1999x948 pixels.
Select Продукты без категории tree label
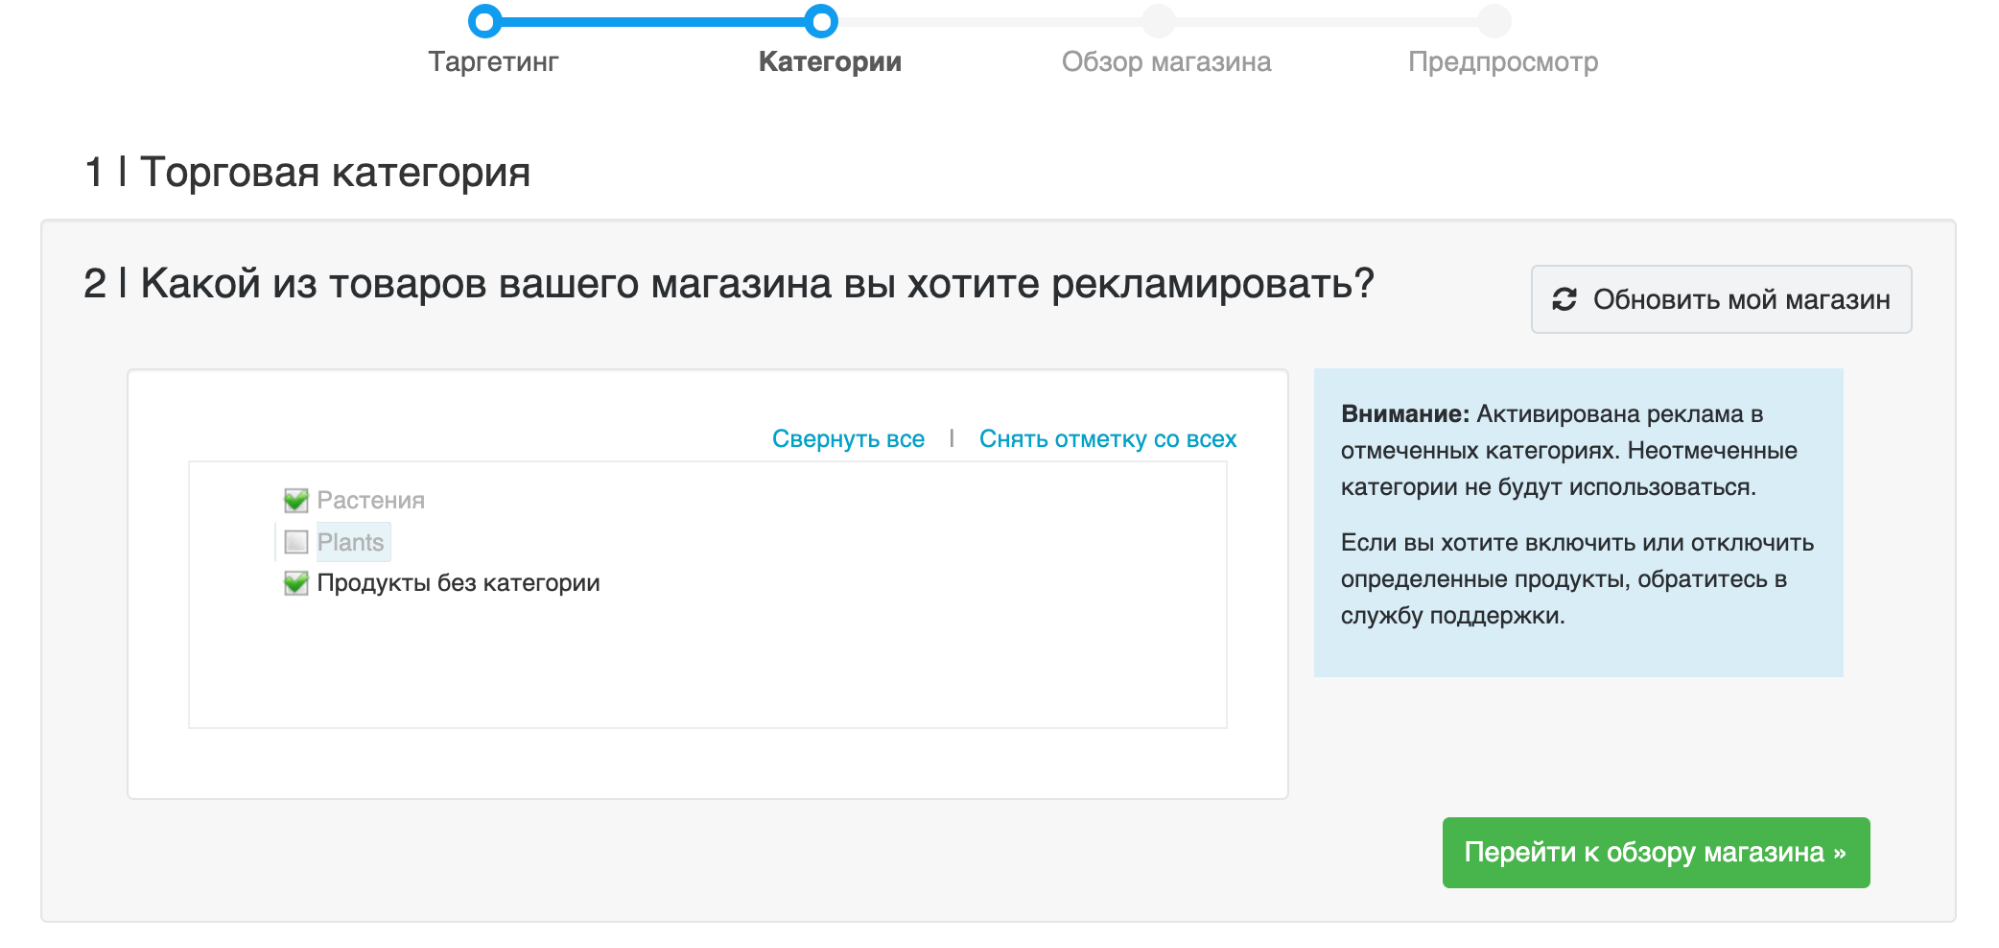tap(458, 583)
